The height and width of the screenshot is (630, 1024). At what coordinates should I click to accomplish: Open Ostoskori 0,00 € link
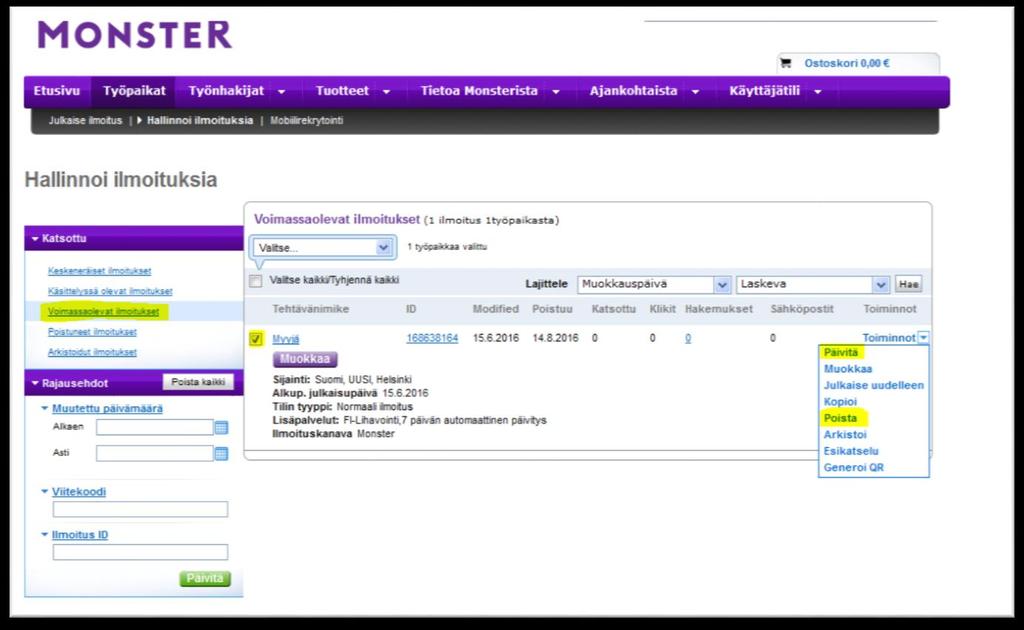[847, 63]
